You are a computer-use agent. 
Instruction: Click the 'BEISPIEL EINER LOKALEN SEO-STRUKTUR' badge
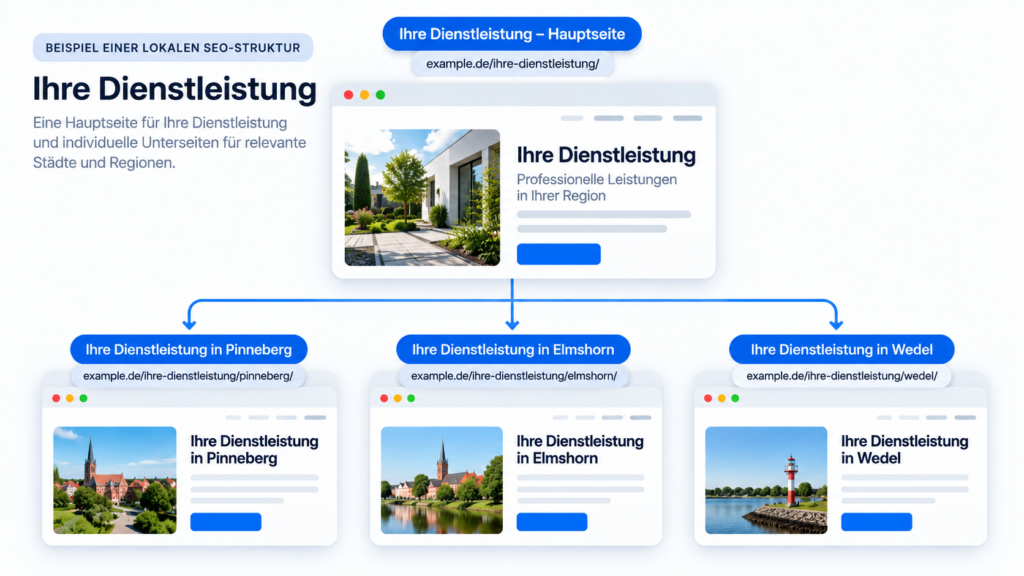point(173,48)
